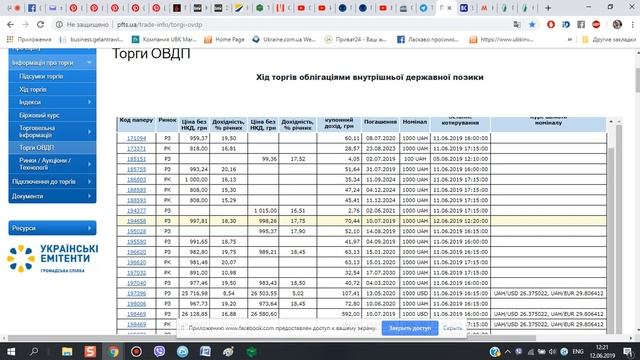Image resolution: width=640 pixels, height=360 pixels.
Task: Open the orange S app in taskbar
Action: 90,351
